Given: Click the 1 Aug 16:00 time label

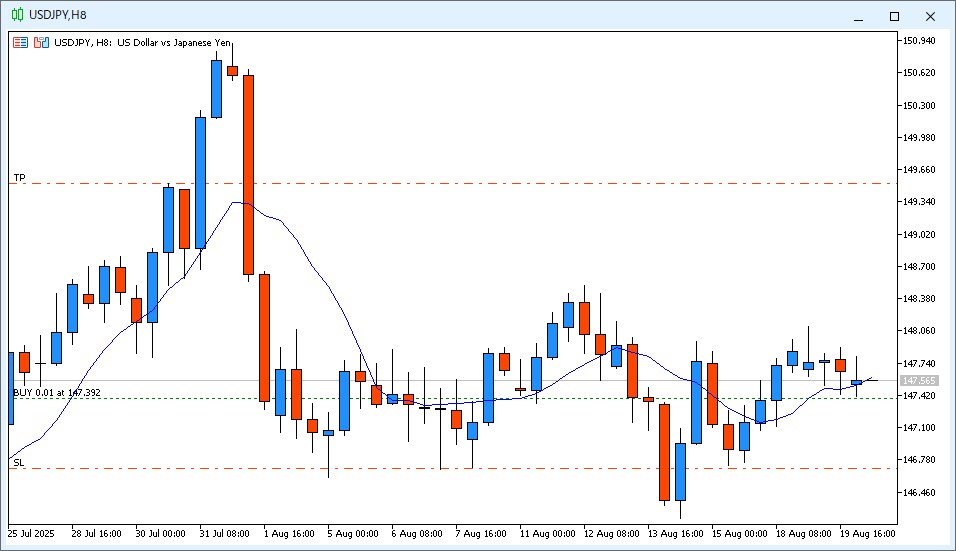Looking at the screenshot, I should (288, 534).
